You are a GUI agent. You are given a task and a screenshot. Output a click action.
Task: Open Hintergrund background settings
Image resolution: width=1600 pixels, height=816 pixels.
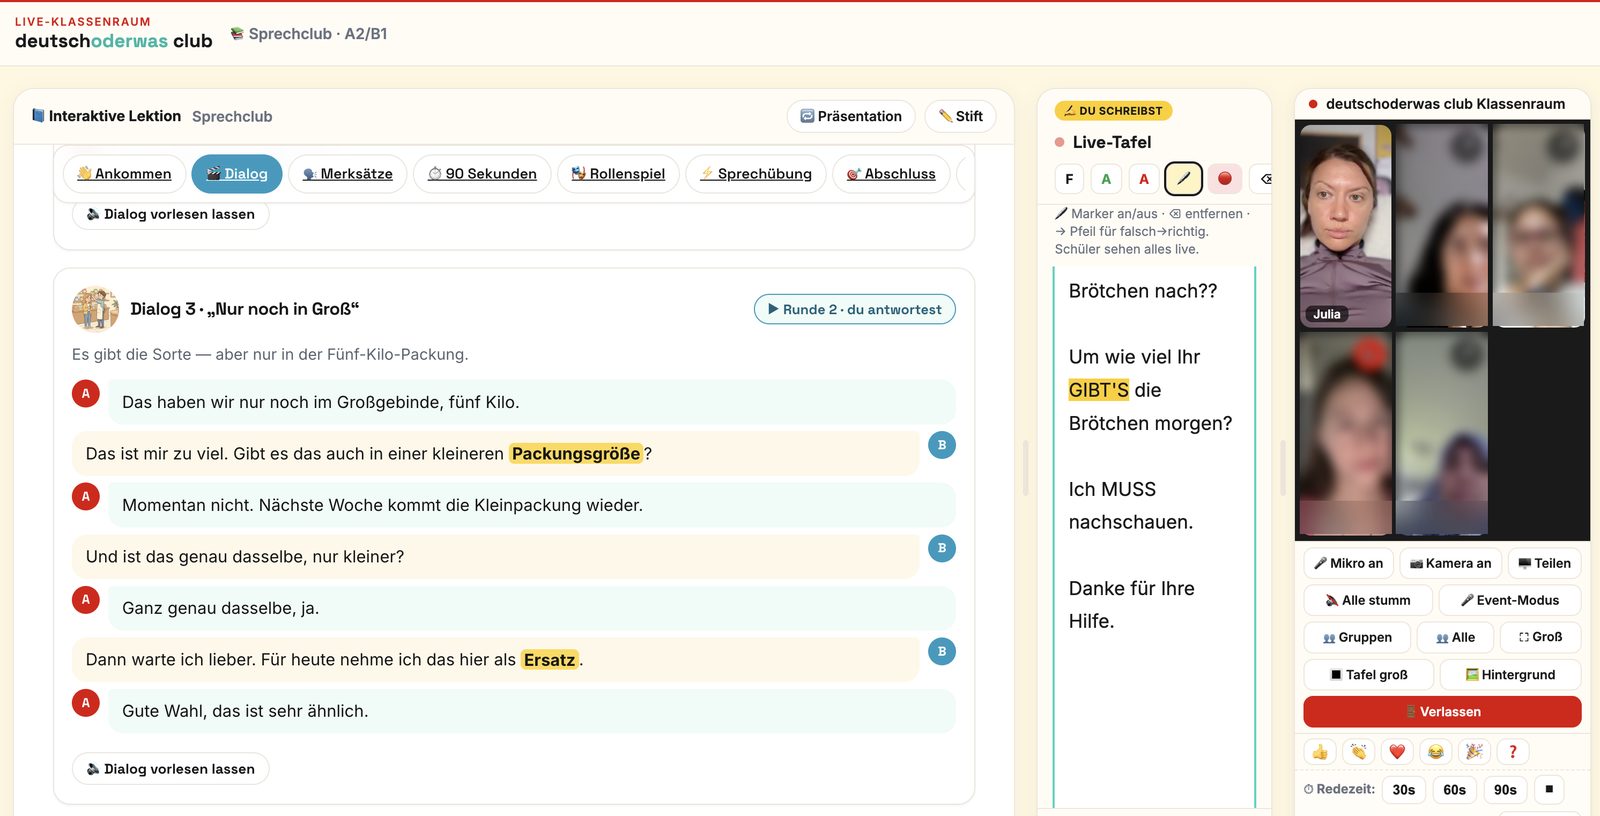tap(1510, 674)
